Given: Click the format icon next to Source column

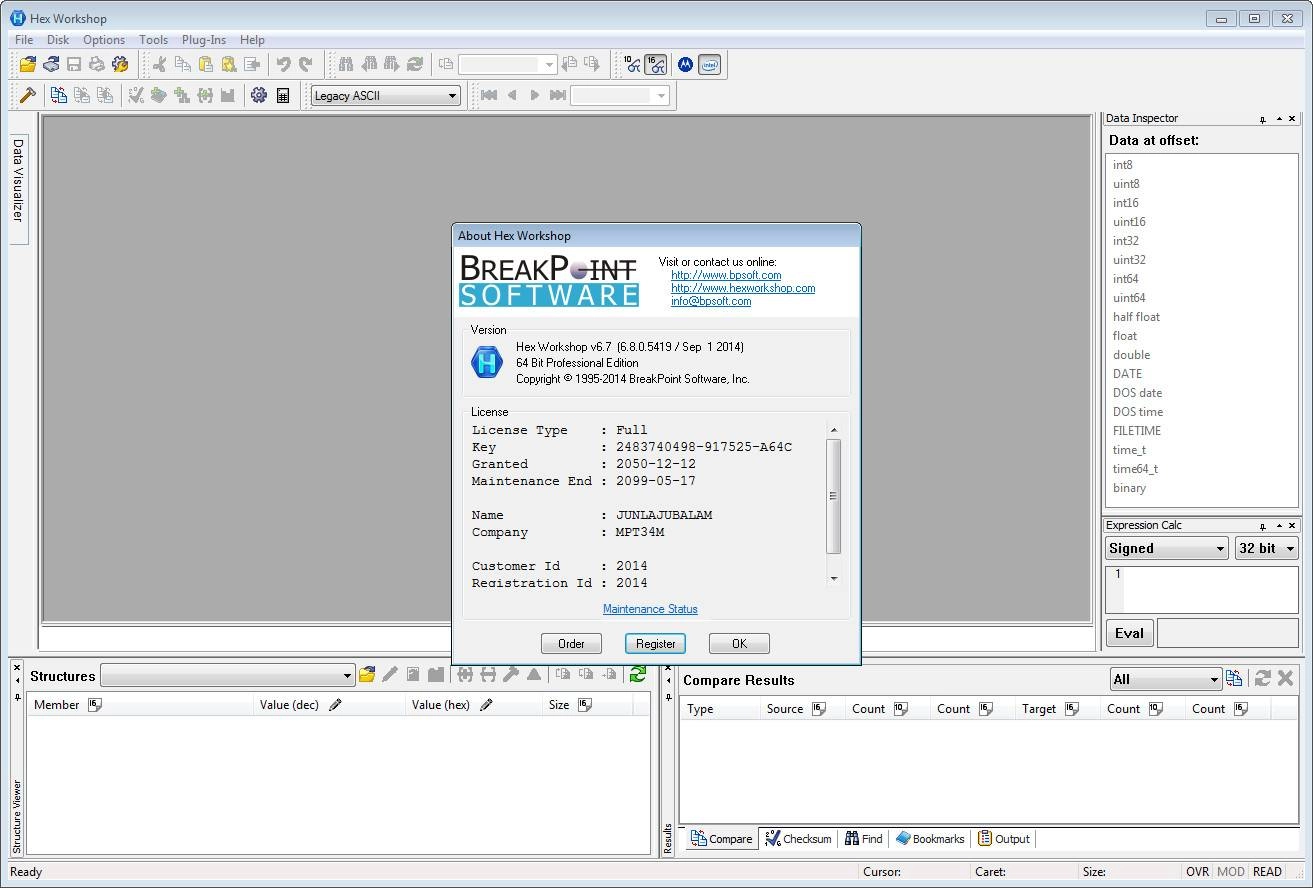Looking at the screenshot, I should tap(819, 709).
